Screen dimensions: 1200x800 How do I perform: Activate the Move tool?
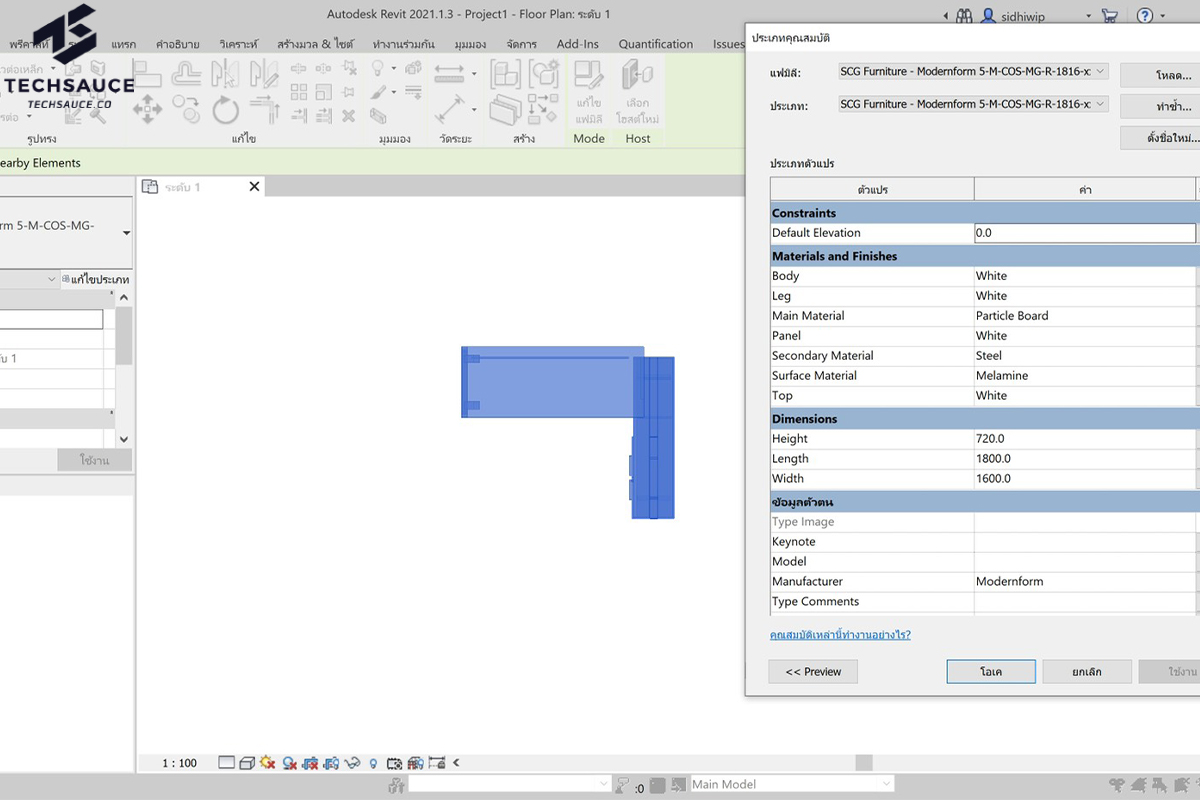point(148,108)
